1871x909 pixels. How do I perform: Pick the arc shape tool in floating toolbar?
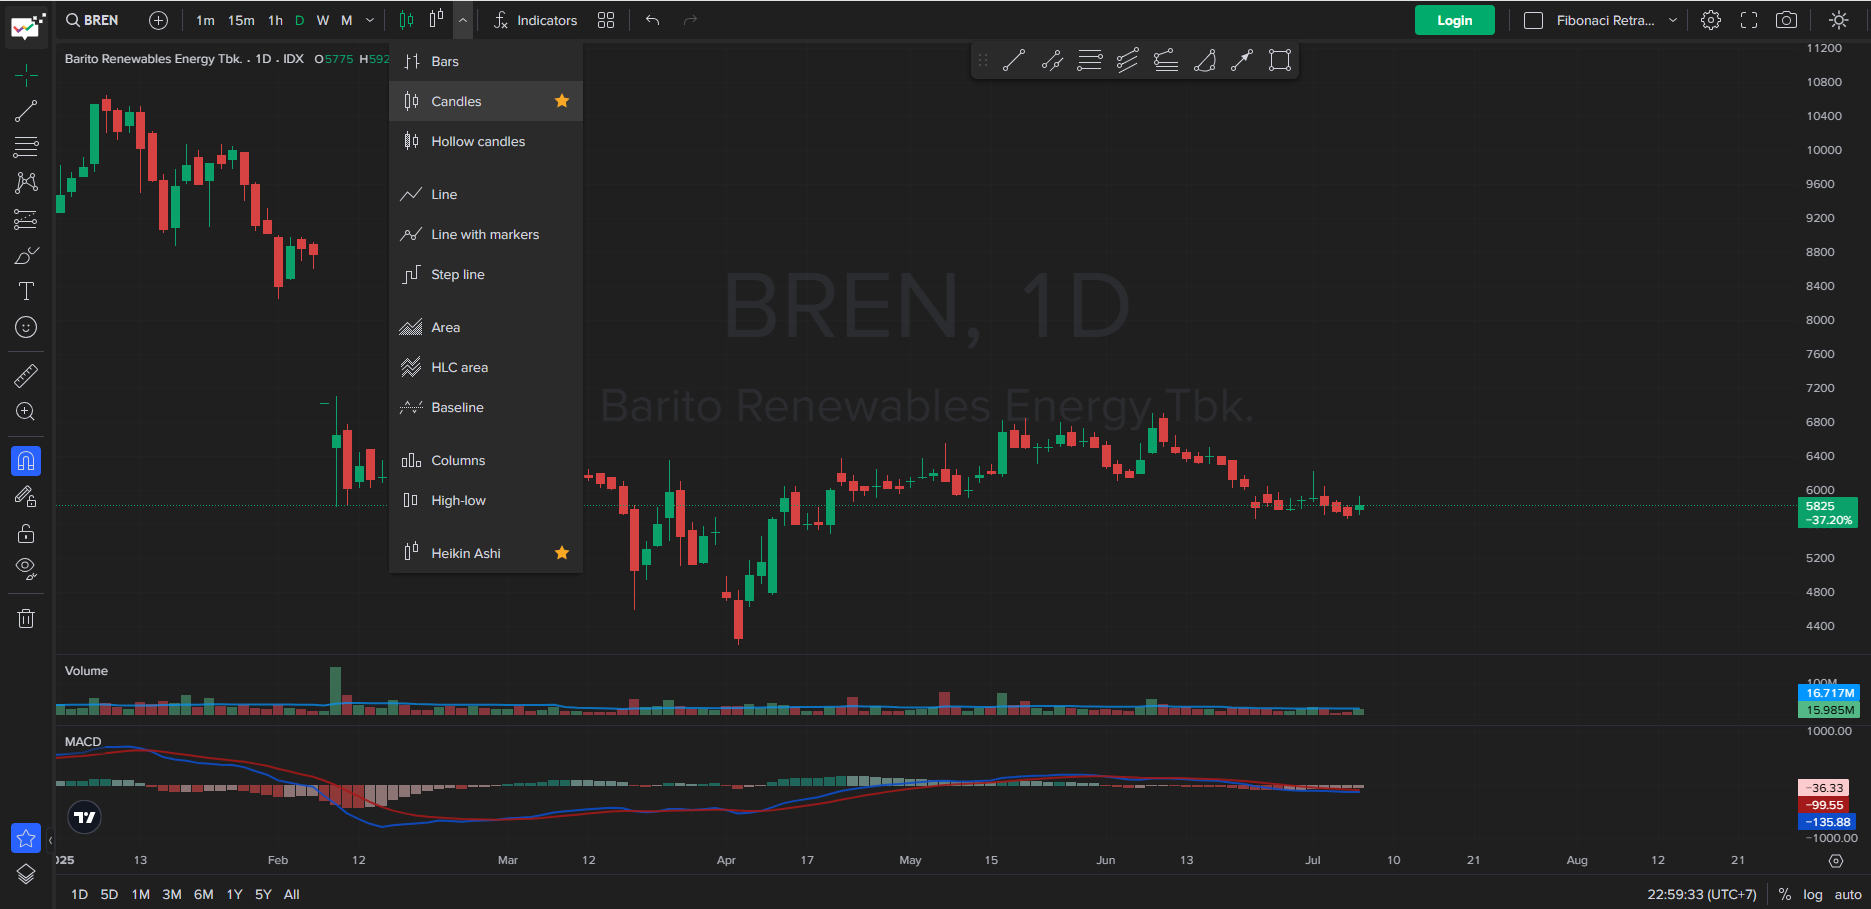pos(1204,61)
